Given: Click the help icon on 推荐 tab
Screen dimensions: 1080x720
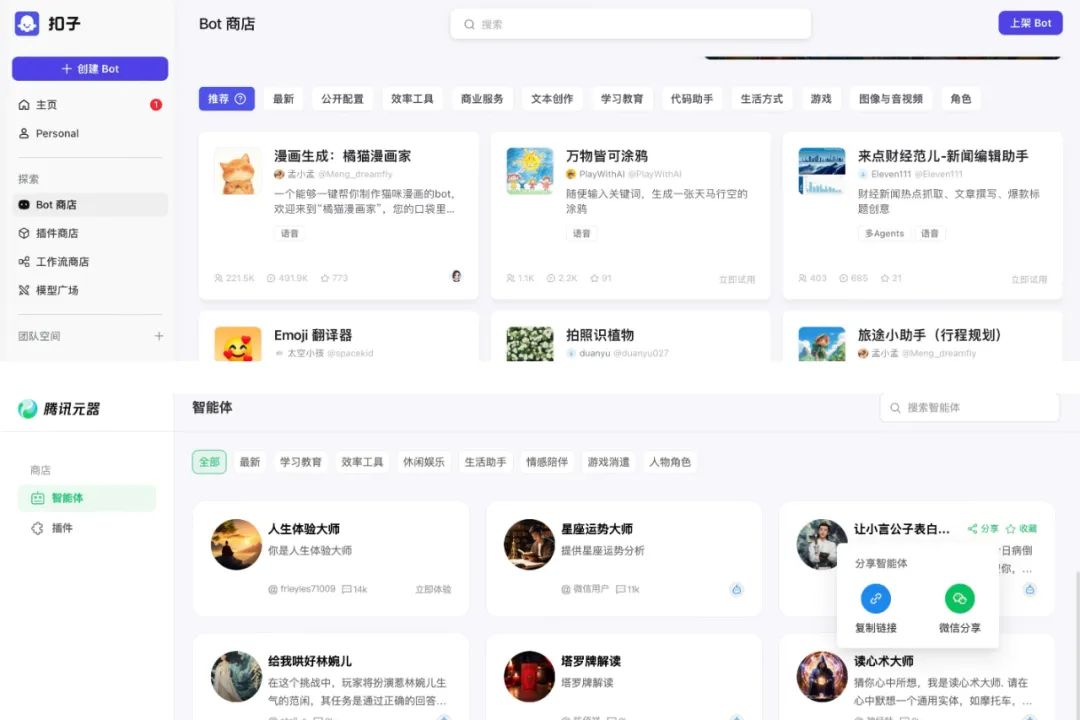Looking at the screenshot, I should tap(240, 99).
